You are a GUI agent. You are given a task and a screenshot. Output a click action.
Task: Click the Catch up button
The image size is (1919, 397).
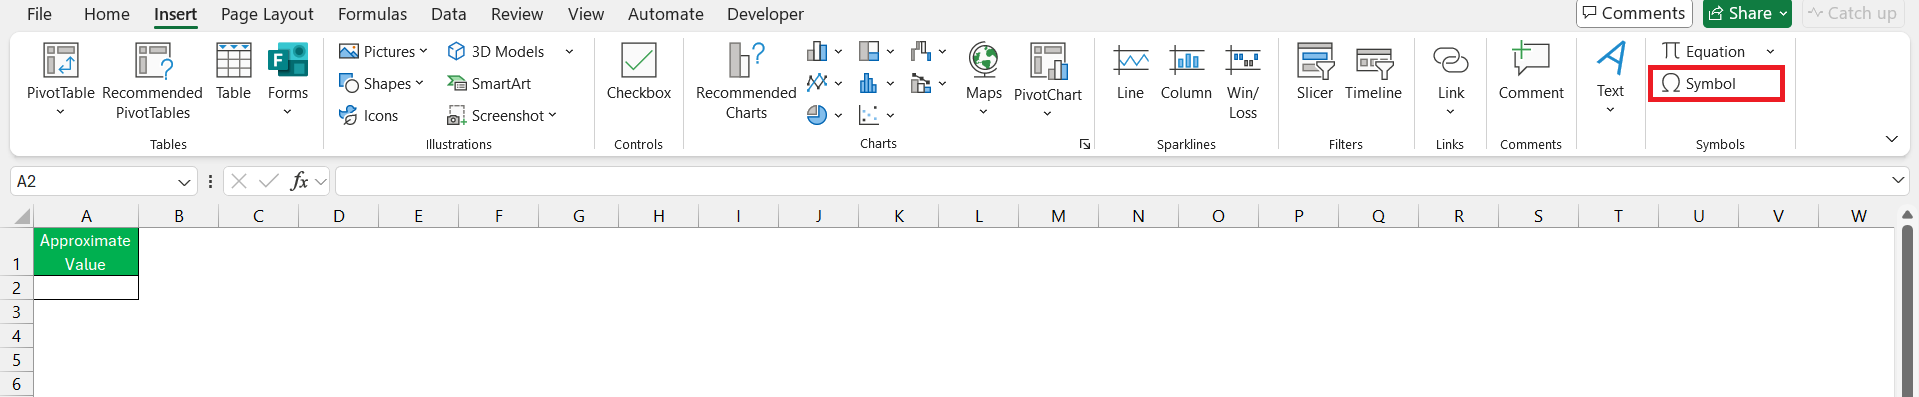point(1853,13)
